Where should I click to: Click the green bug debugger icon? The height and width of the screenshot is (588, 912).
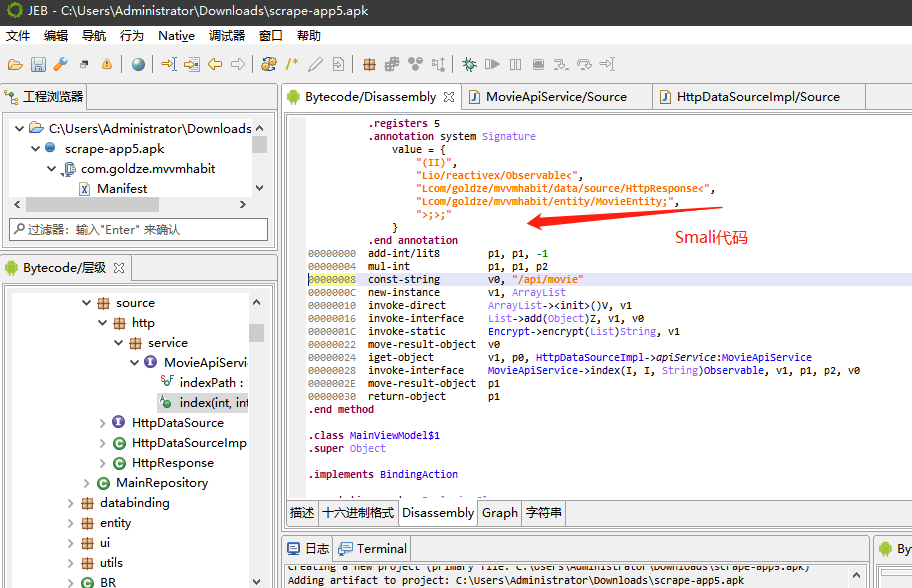point(469,64)
